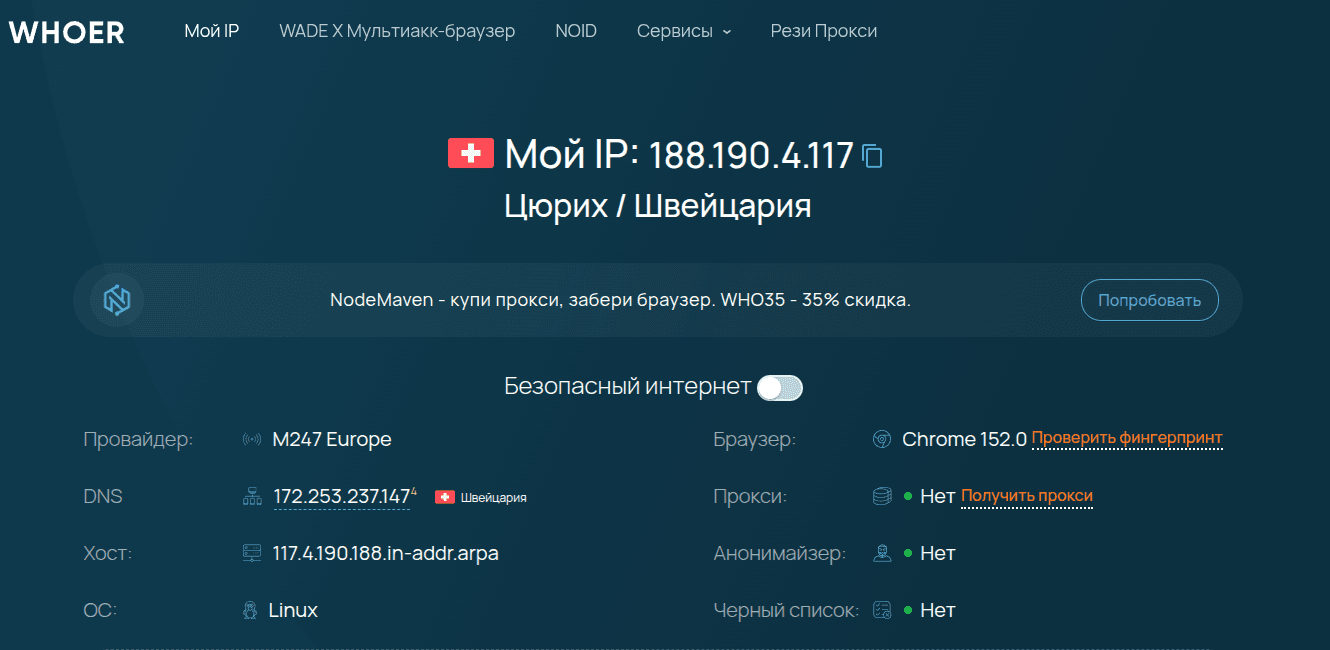Click the Проверить фингерпринт link
Viewport: 1330px width, 650px height.
(x=1127, y=438)
